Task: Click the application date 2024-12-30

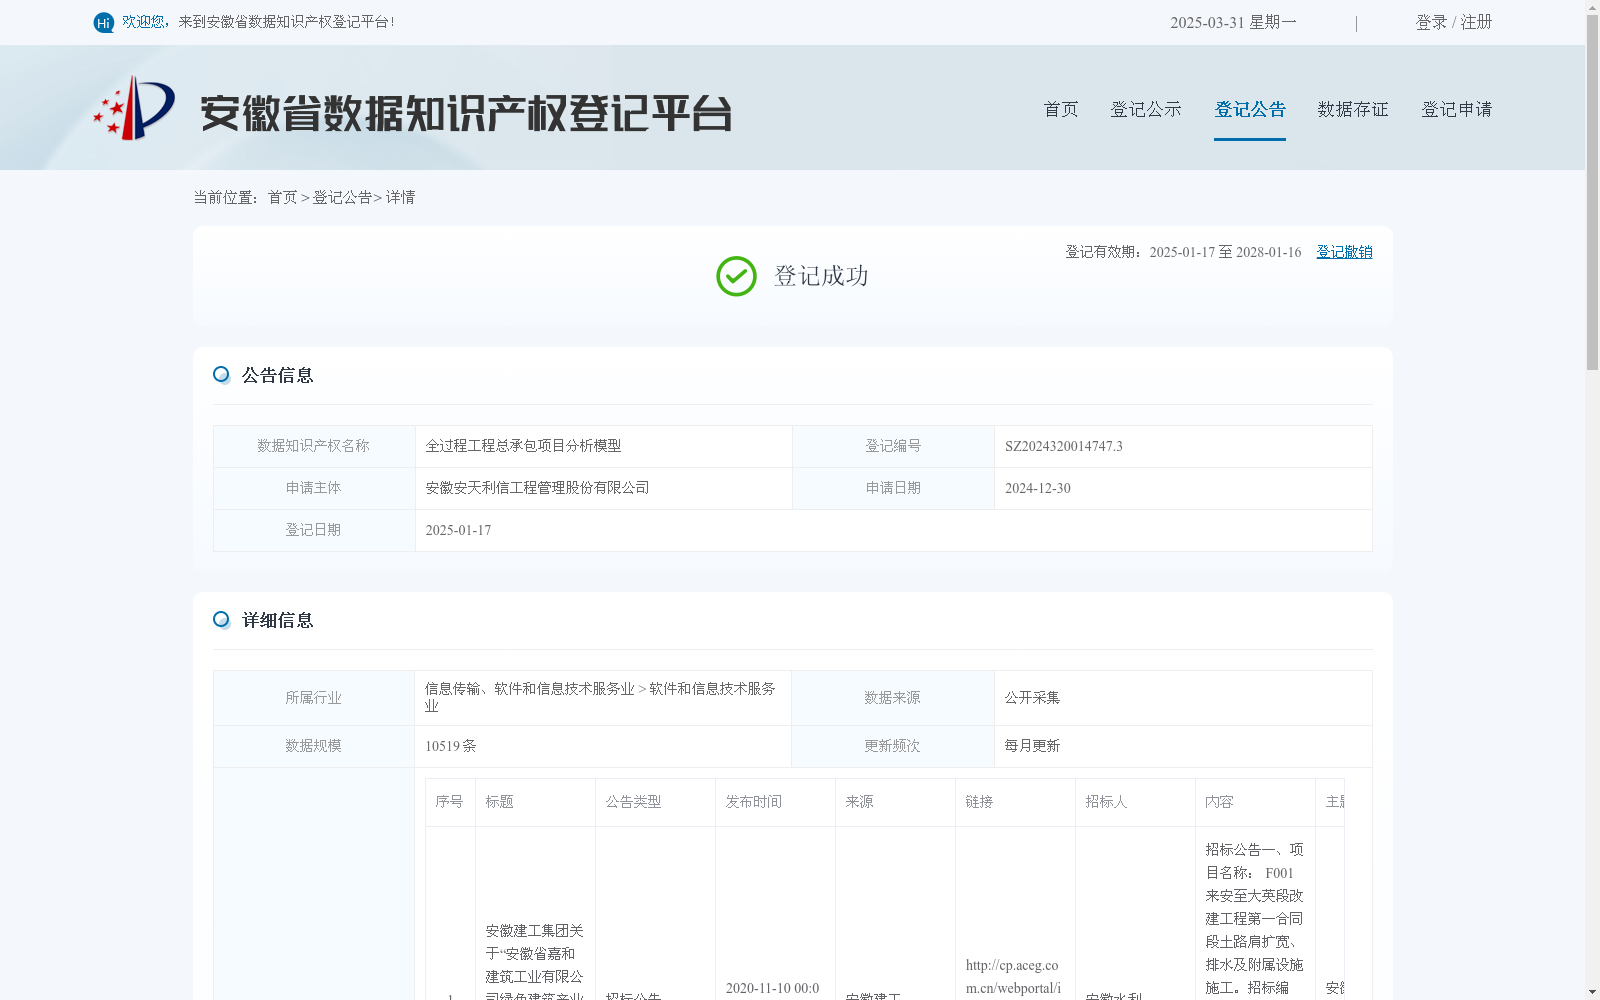Action: coord(1038,488)
